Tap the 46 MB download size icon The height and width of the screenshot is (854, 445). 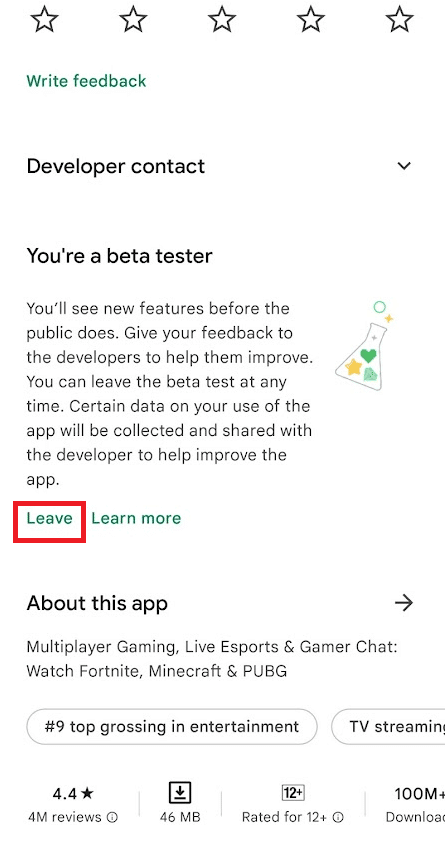(x=180, y=793)
